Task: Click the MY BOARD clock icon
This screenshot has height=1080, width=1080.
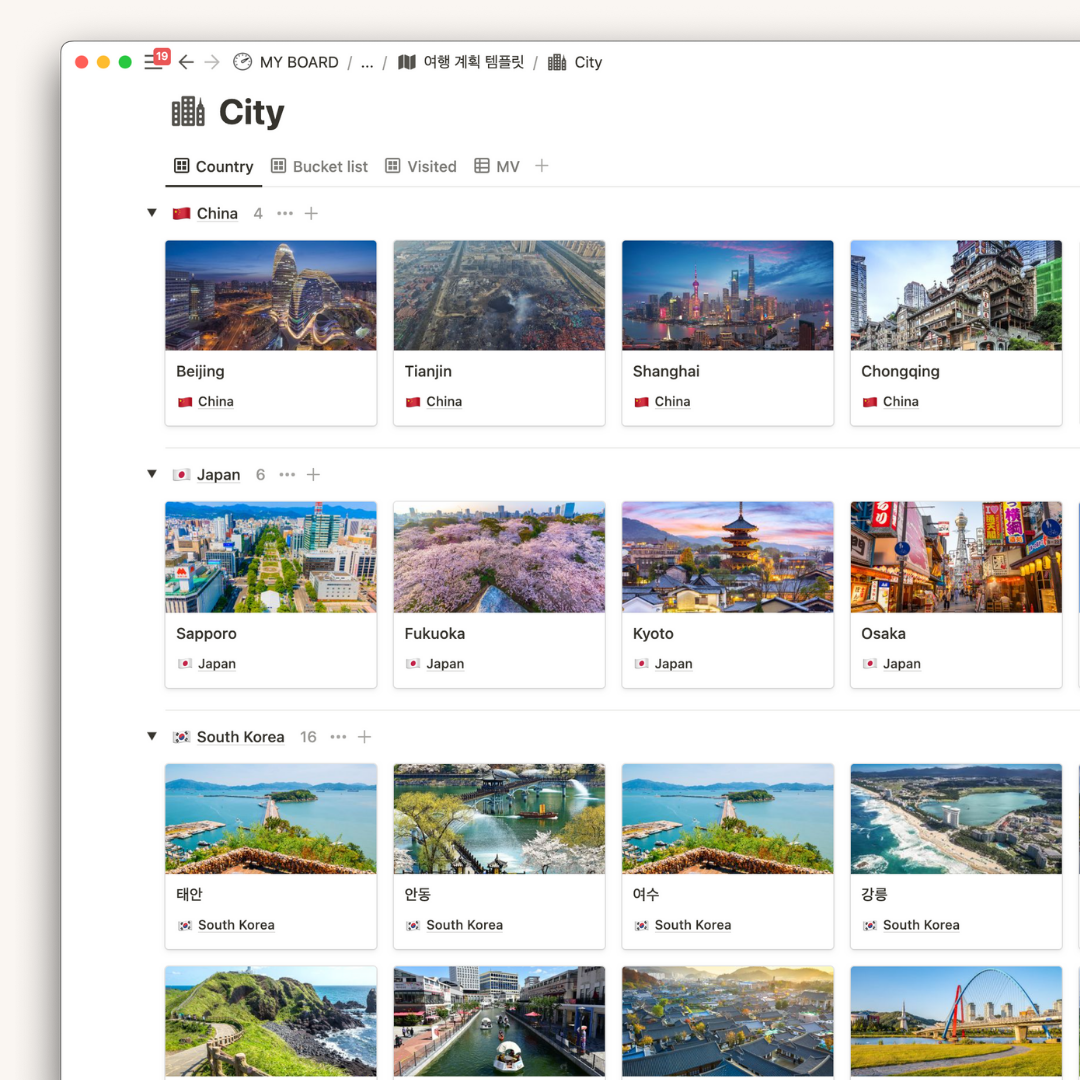Action: click(242, 62)
